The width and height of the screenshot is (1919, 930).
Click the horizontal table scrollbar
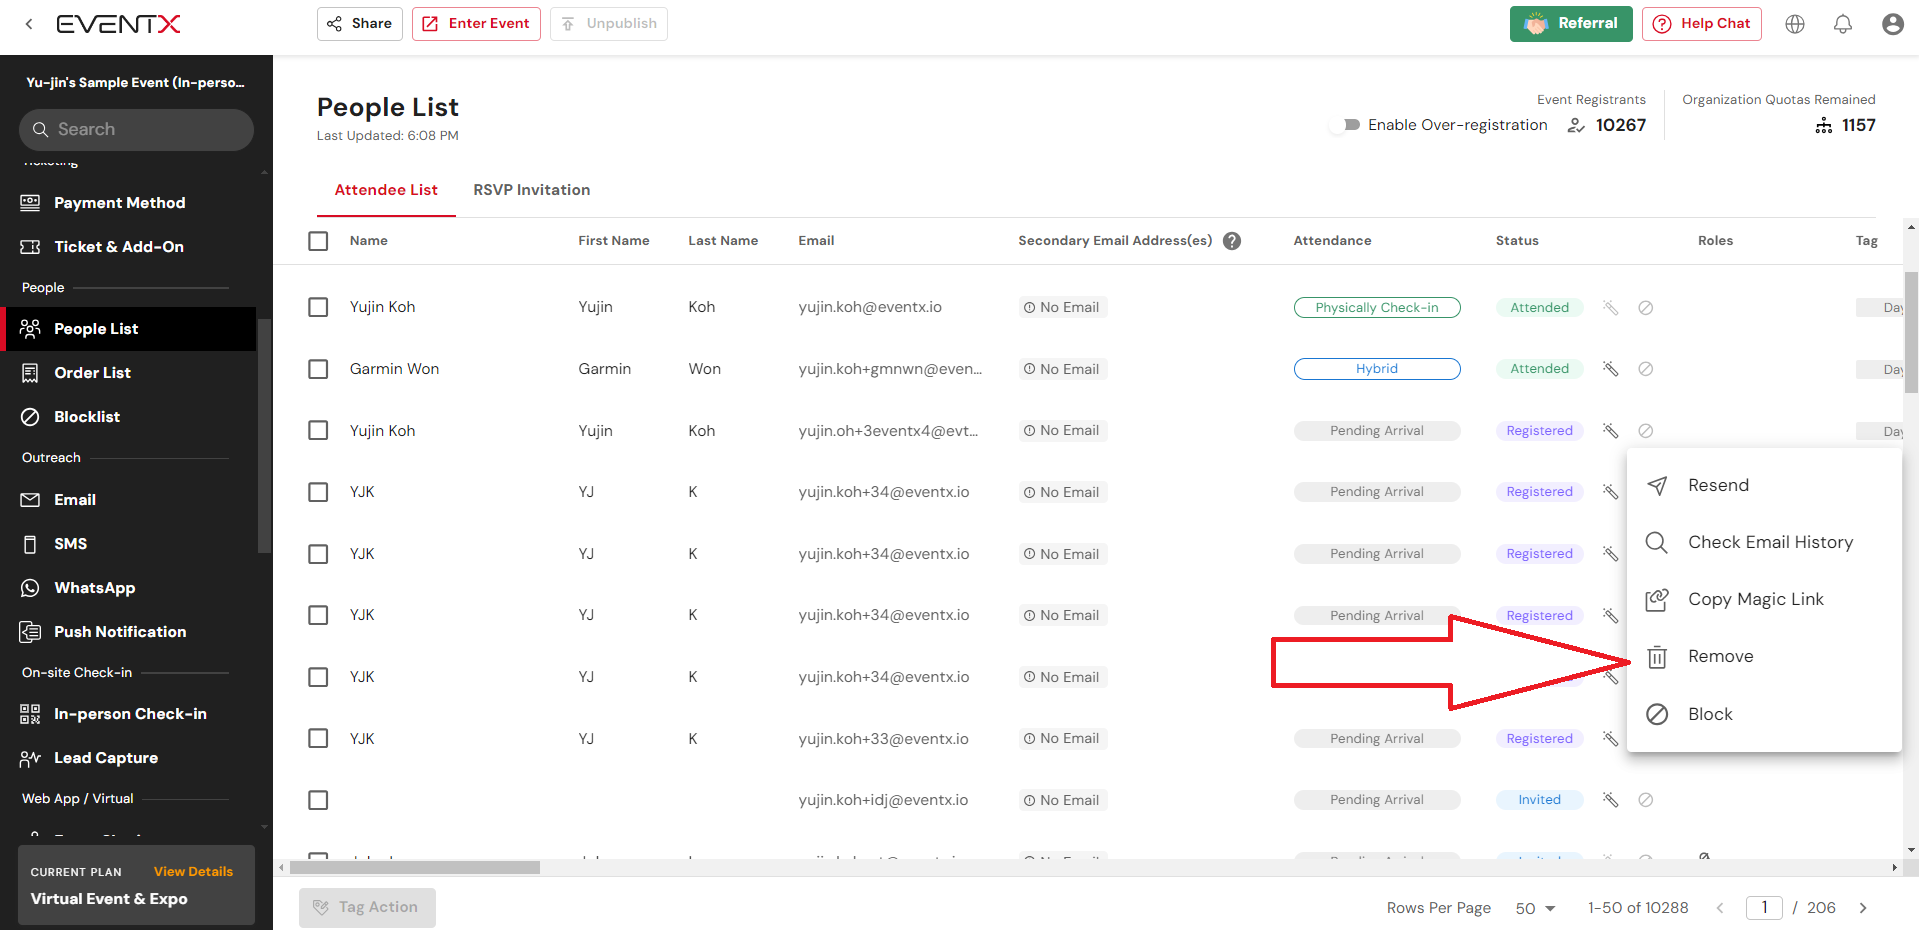click(x=414, y=868)
